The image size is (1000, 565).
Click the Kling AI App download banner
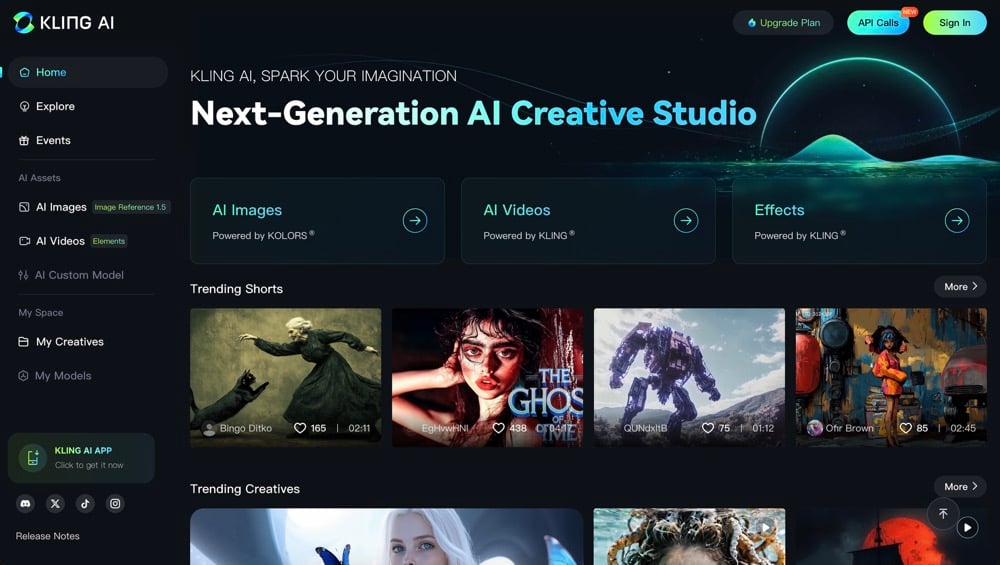pyautogui.click(x=81, y=458)
